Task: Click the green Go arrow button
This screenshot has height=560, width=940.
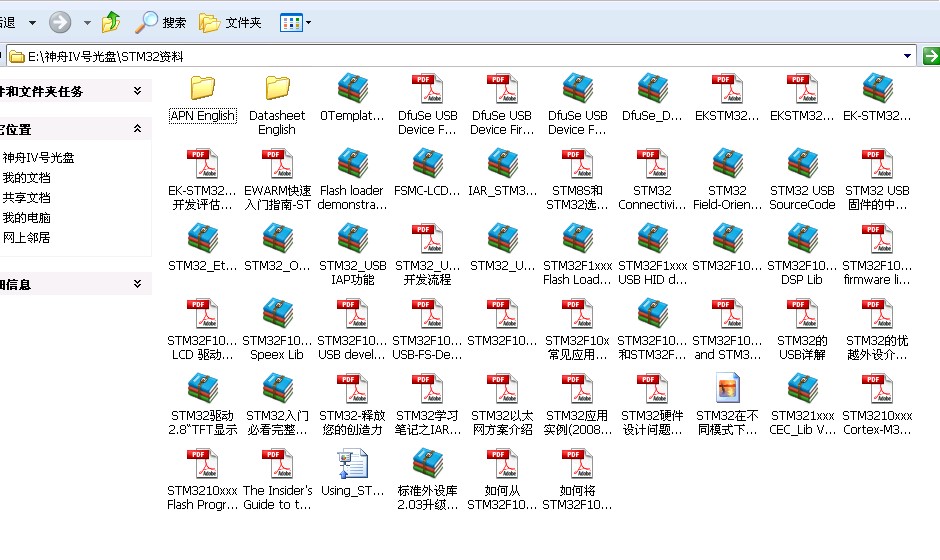Action: 930,56
